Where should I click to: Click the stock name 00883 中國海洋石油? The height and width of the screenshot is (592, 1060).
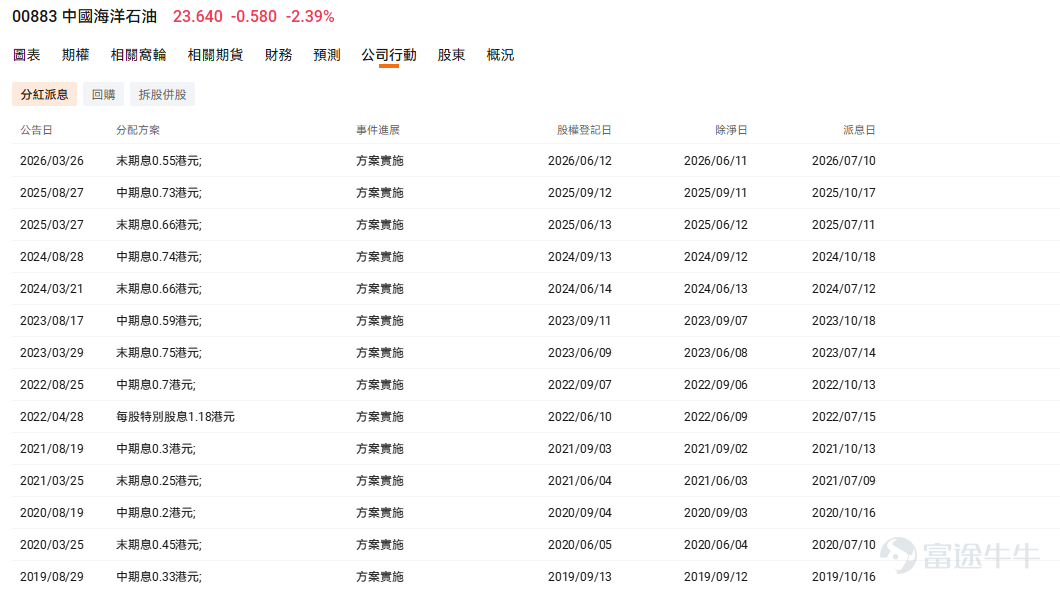[85, 16]
